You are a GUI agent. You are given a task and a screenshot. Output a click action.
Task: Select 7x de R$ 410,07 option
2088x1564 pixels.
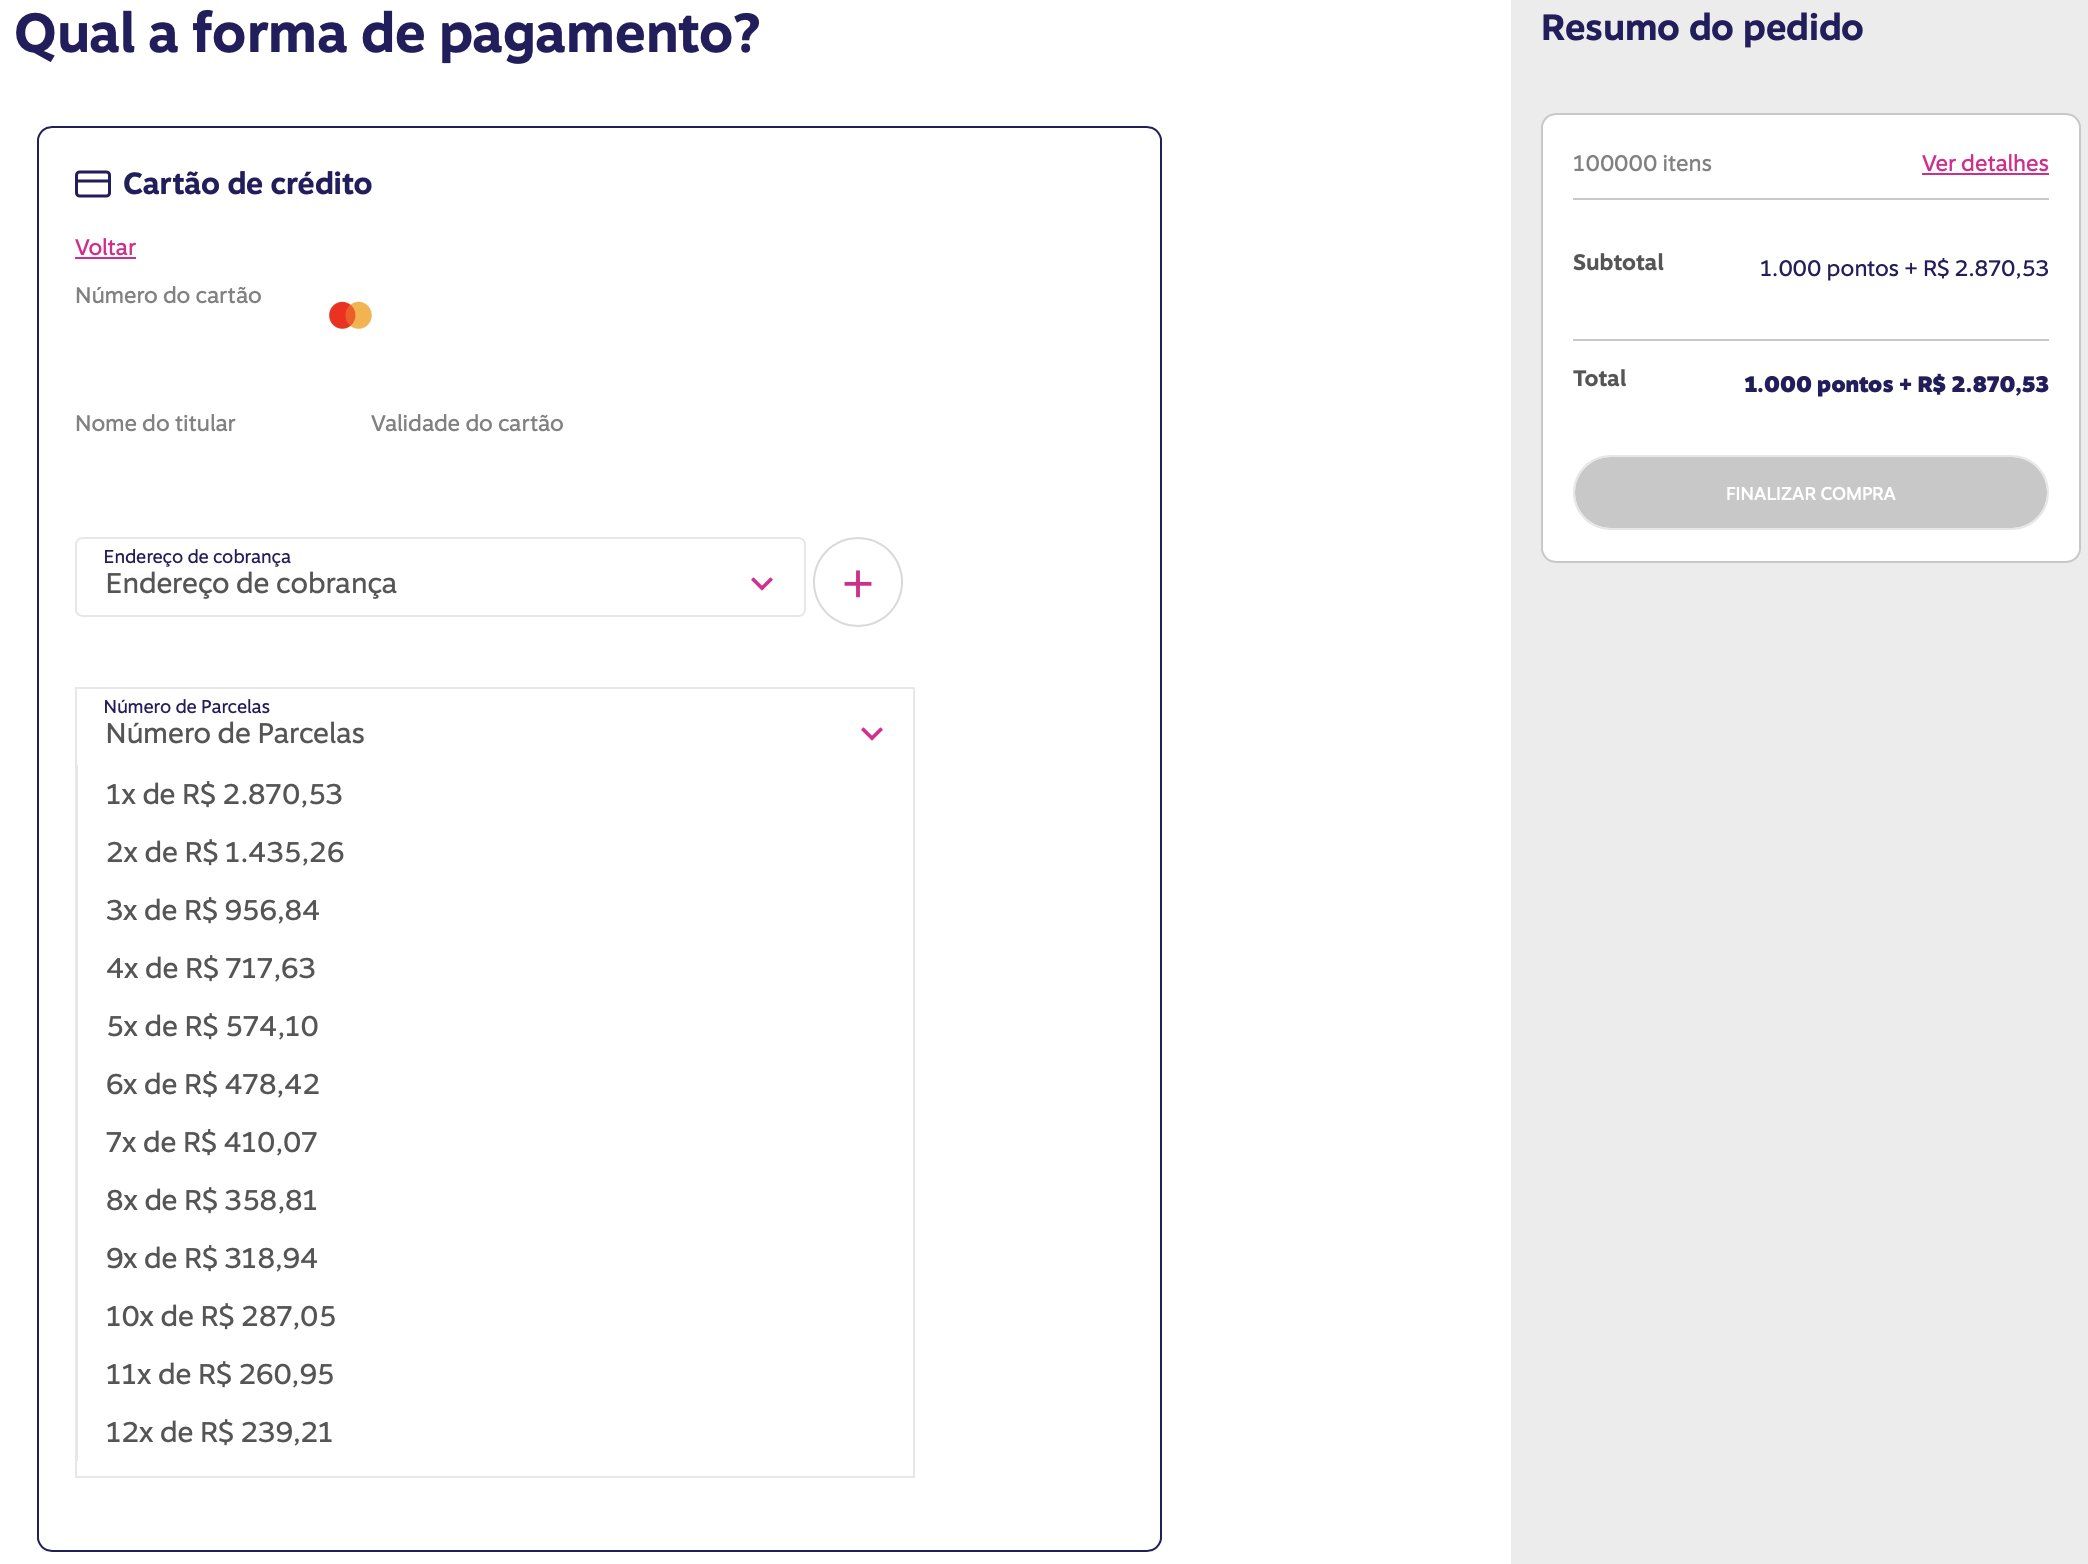(495, 1142)
